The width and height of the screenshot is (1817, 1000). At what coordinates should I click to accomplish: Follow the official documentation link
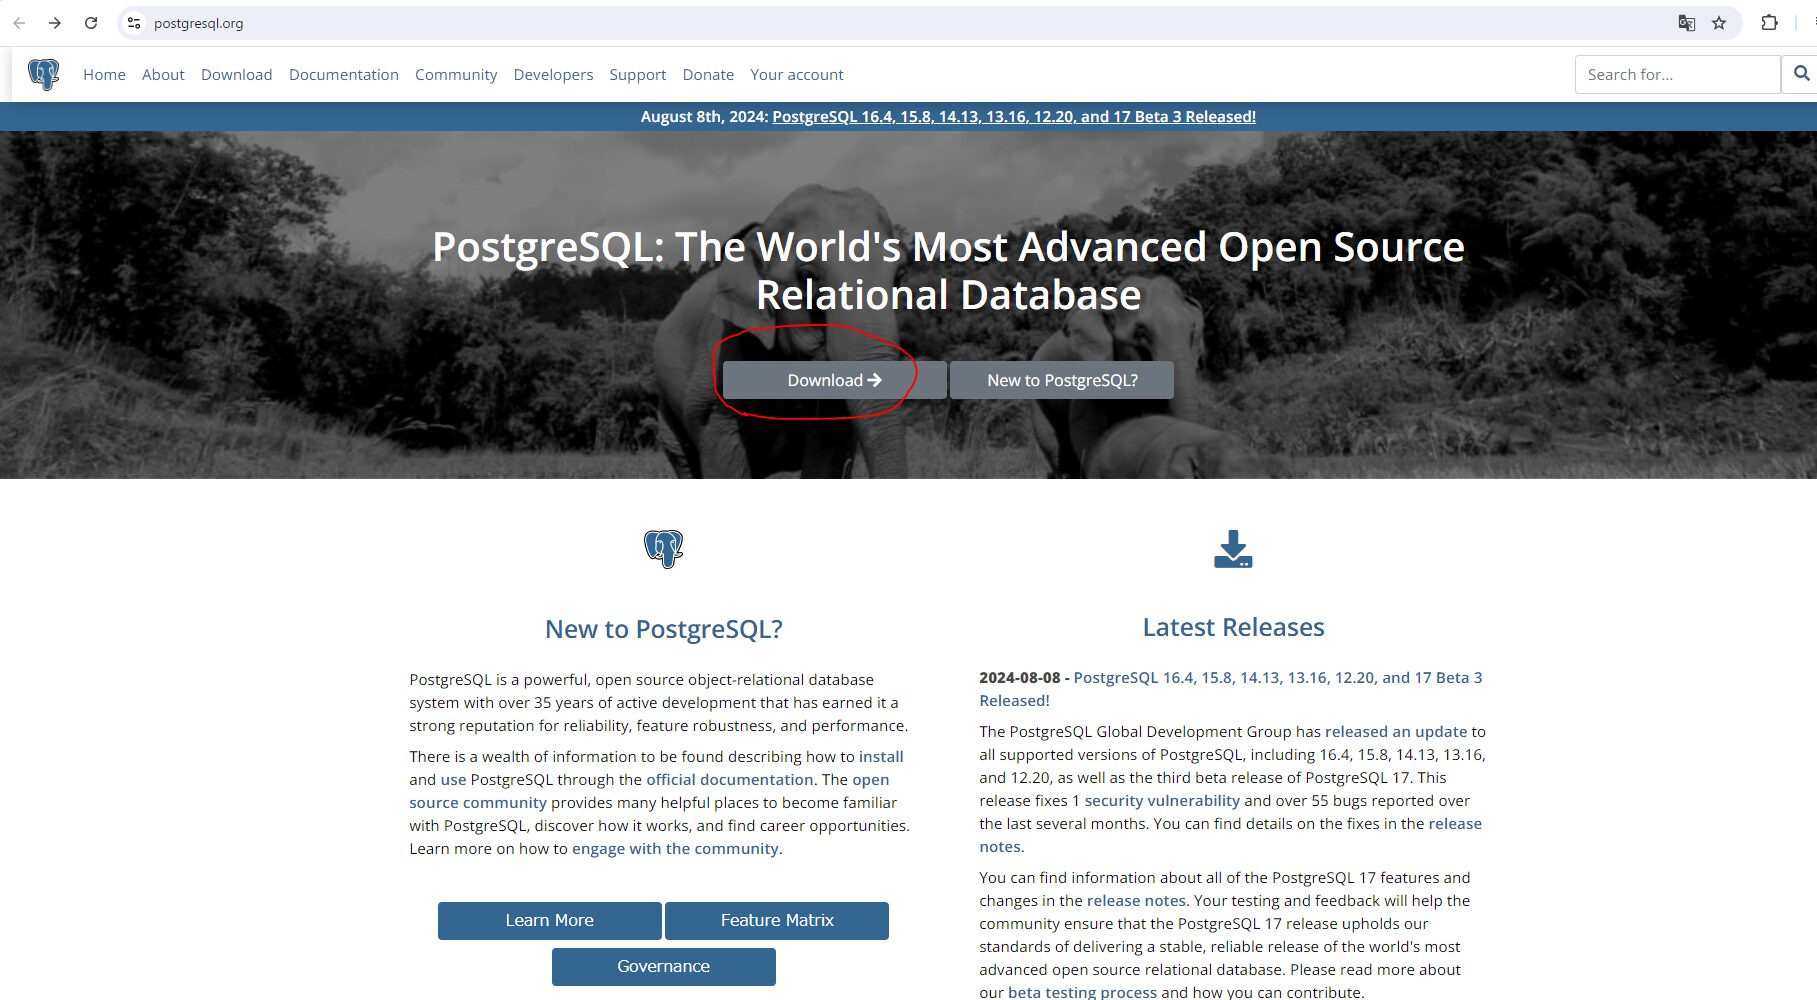729,780
